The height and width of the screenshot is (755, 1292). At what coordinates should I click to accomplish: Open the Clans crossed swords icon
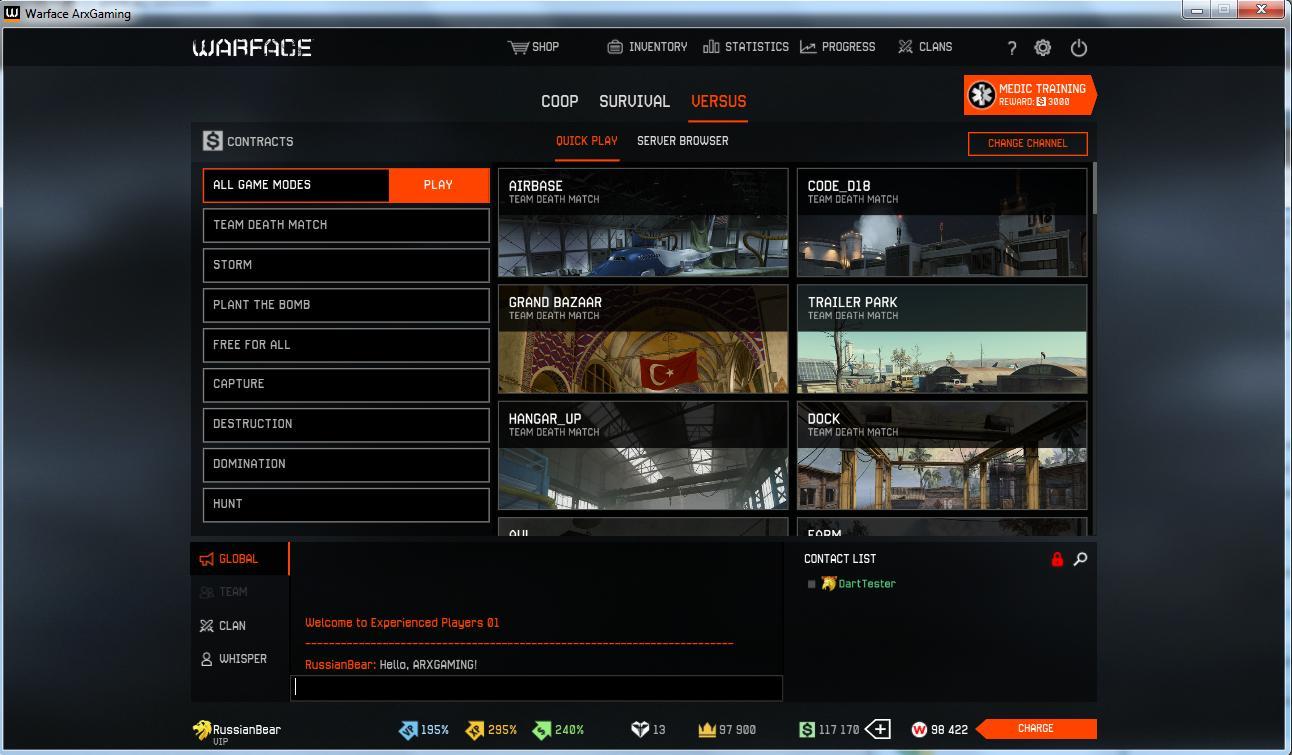(906, 47)
